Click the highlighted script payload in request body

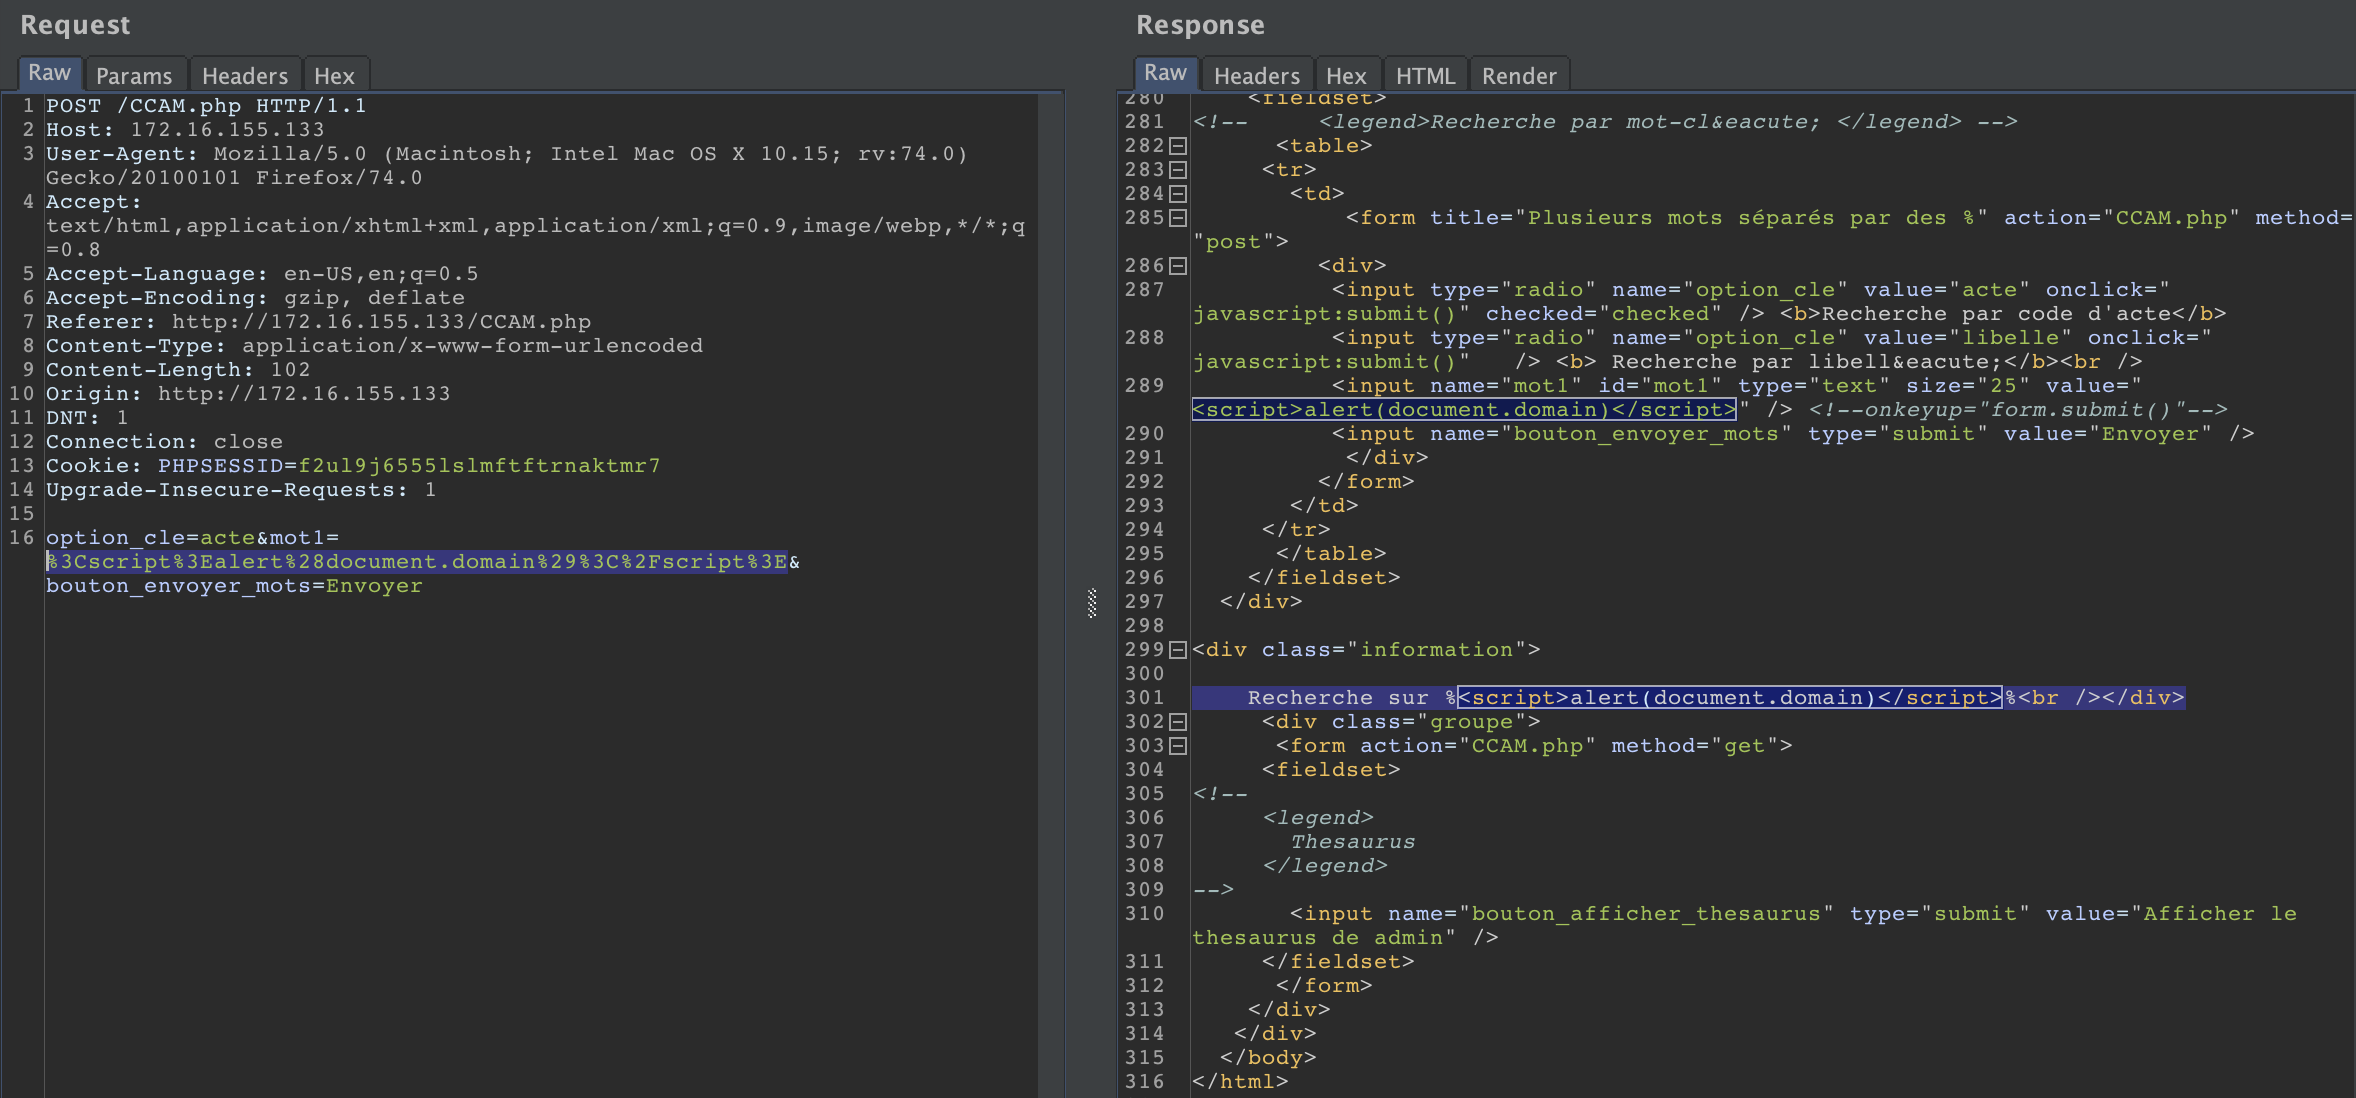coord(417,562)
